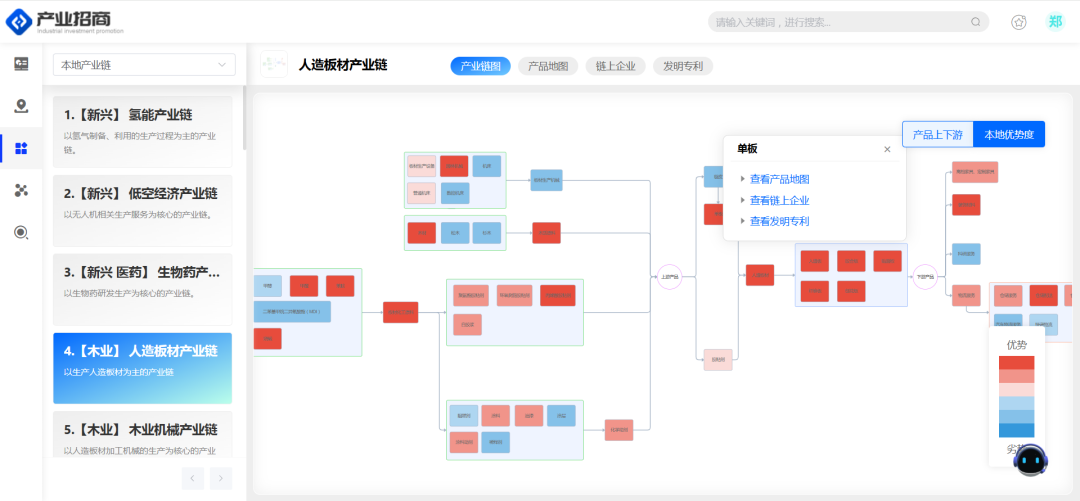Image resolution: width=1080 pixels, height=501 pixels.
Task: Click the 上游产品 circle node
Action: tap(669, 277)
